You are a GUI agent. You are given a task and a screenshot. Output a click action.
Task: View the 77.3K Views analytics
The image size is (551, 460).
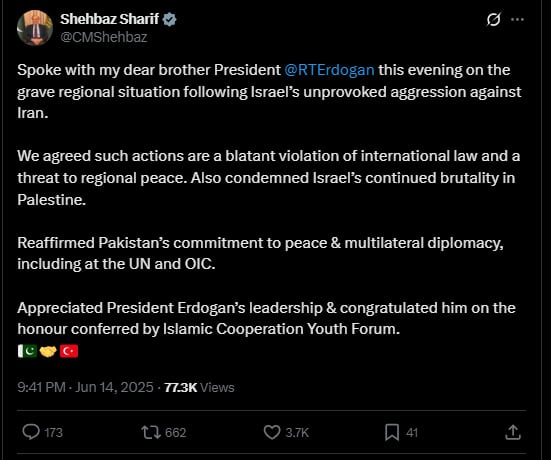click(x=199, y=387)
